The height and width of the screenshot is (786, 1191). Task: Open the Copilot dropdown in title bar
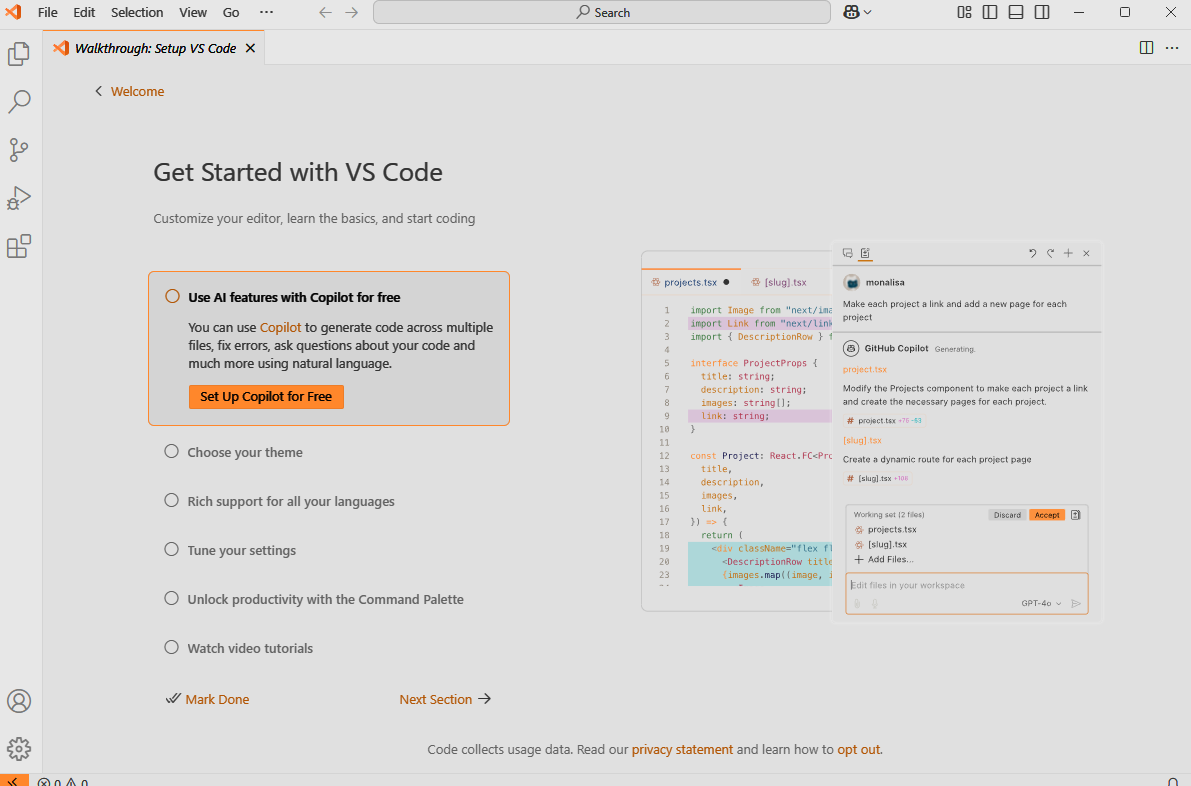857,12
